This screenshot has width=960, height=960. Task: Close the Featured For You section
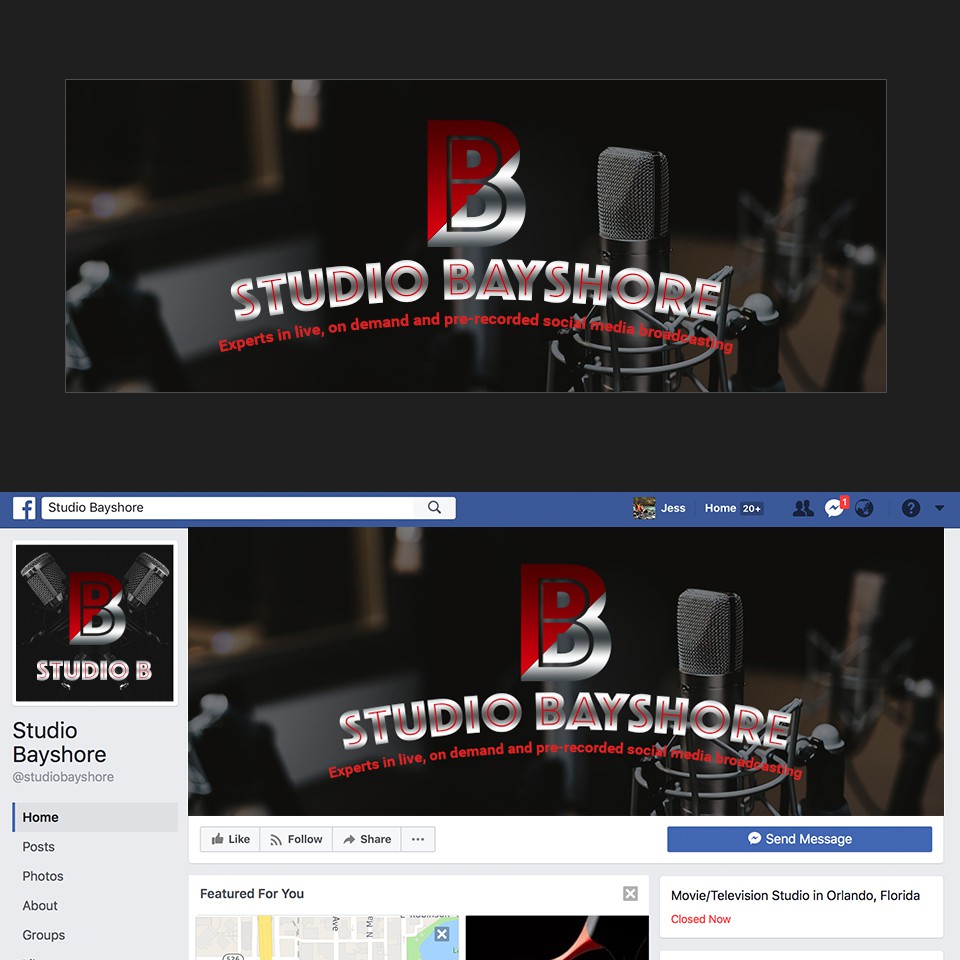point(630,893)
